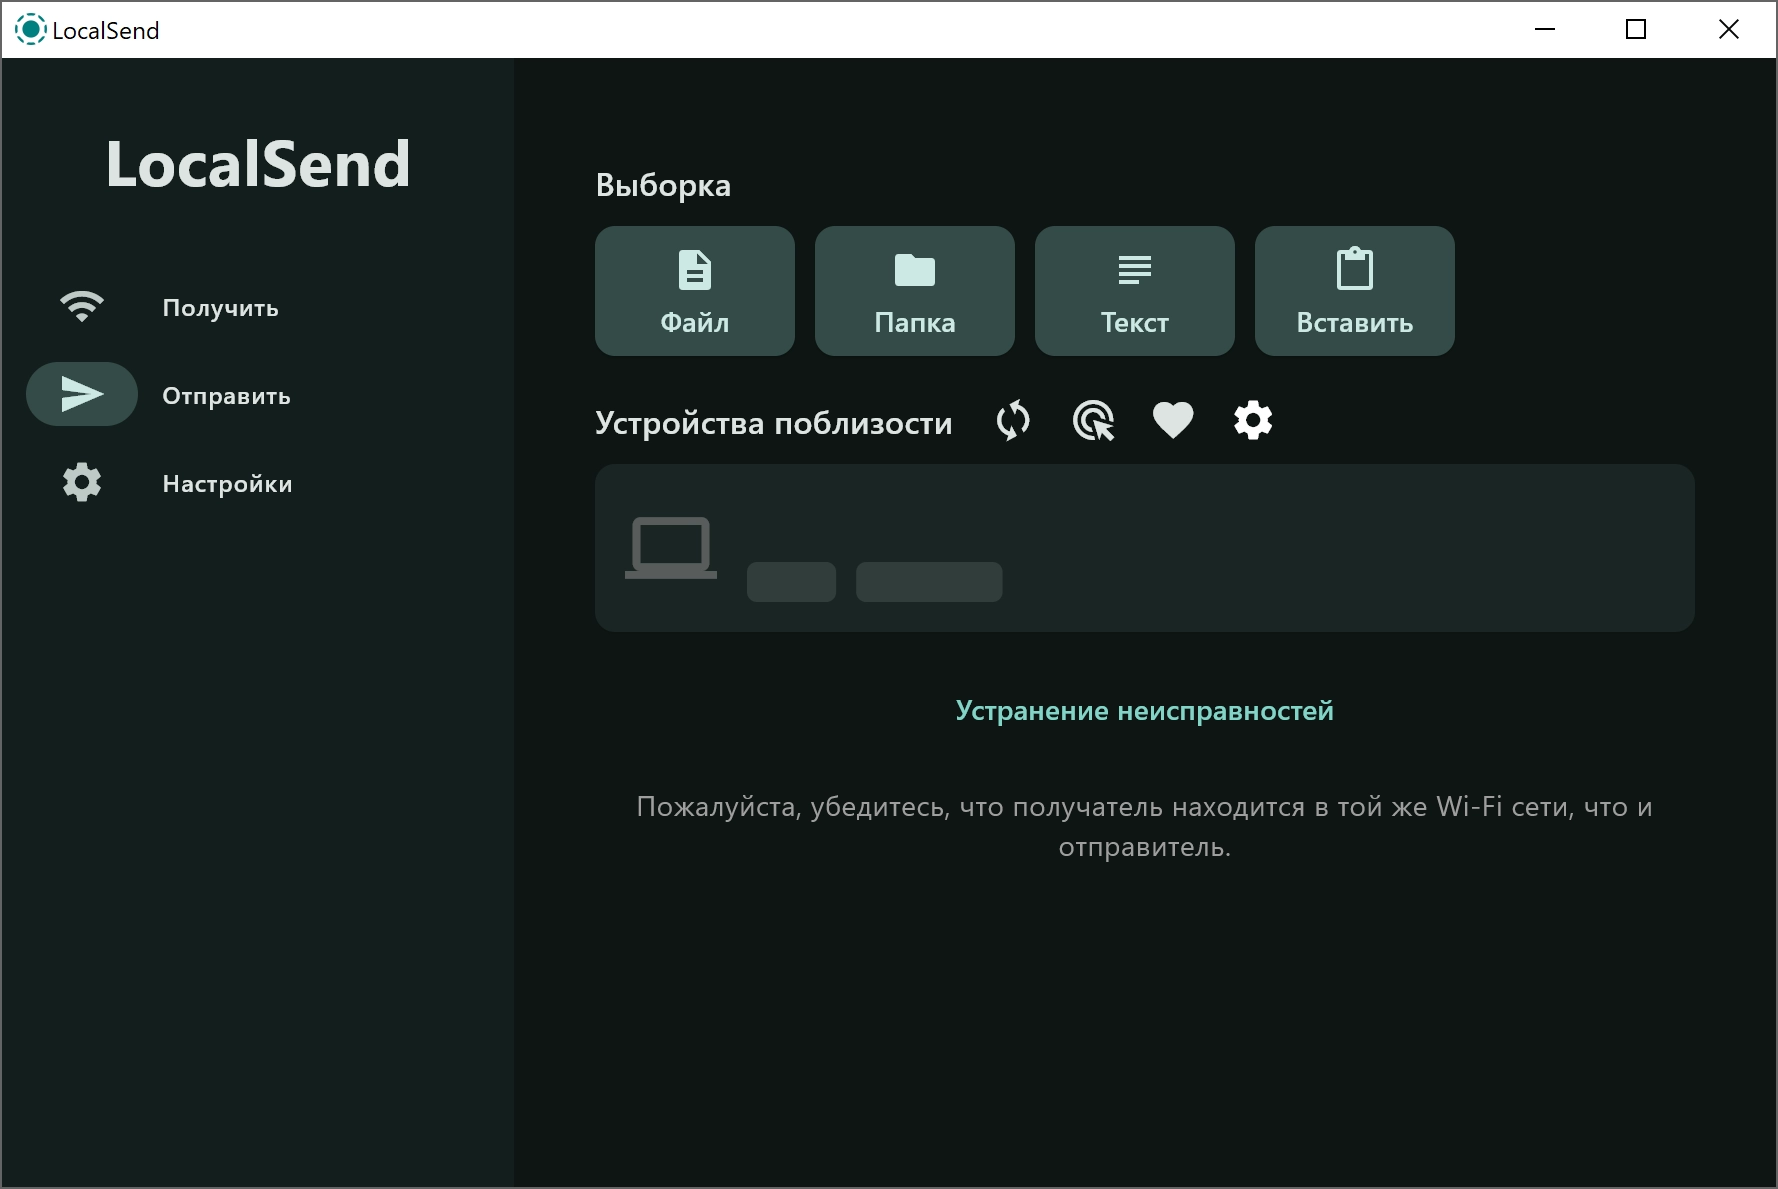The height and width of the screenshot is (1189, 1778).
Task: Click the clipboard icon on Вставить
Action: coord(1355,269)
